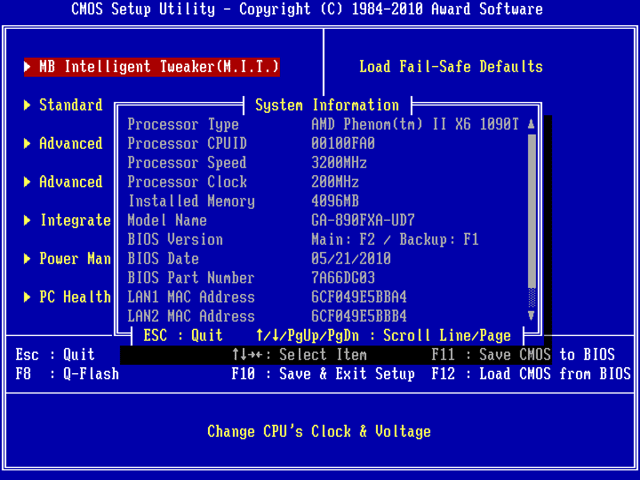Click the GA-890FXA-UD7 value

pyautogui.click(x=363, y=220)
